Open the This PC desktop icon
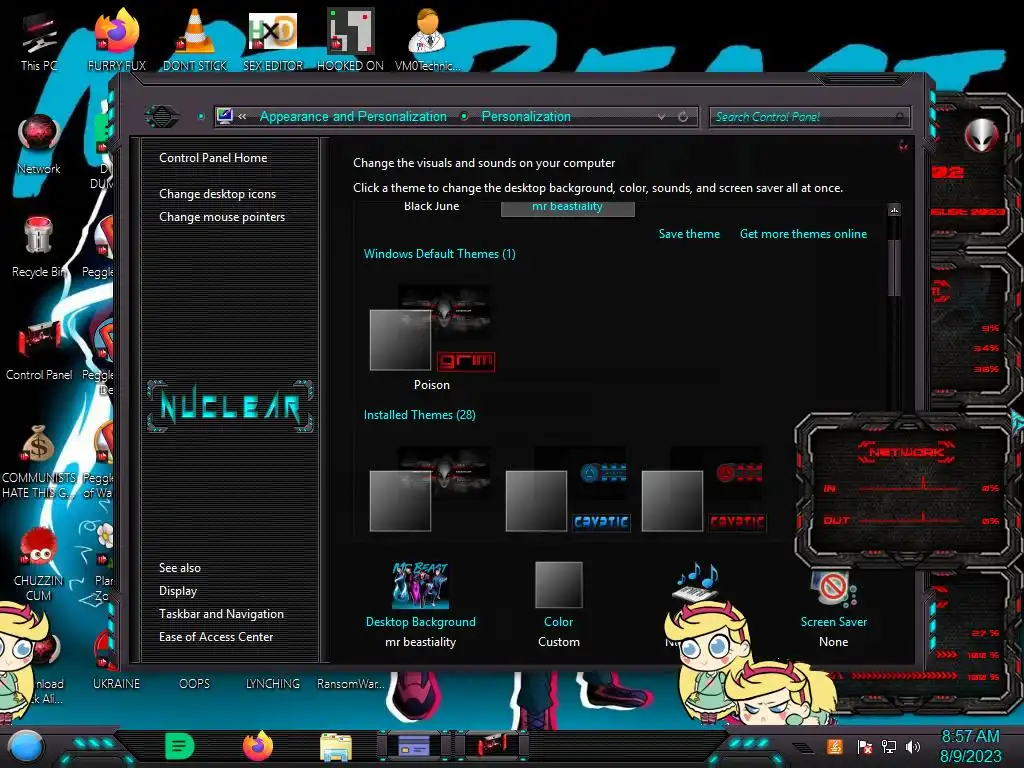Image resolution: width=1024 pixels, height=768 pixels. [39, 40]
